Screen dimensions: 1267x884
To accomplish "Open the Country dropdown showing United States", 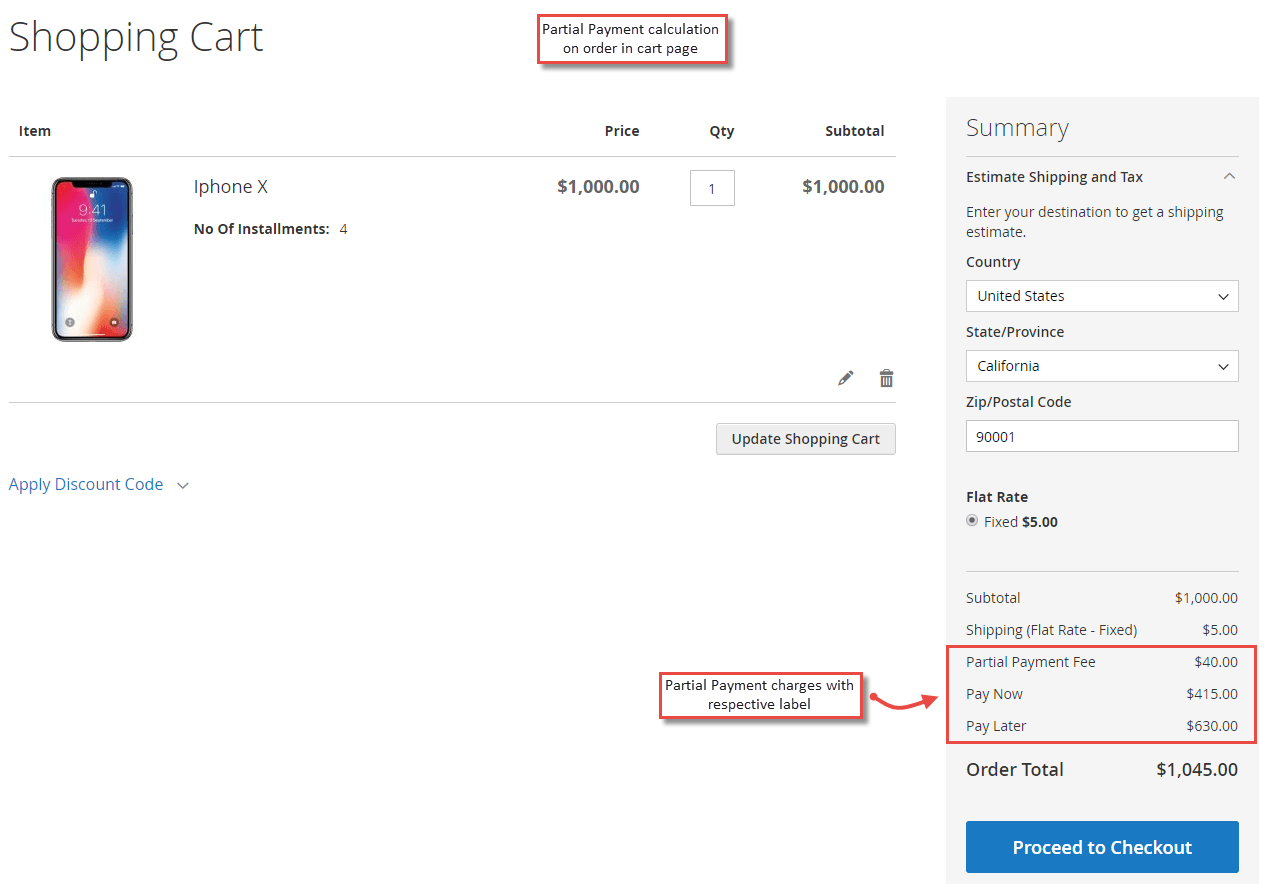I will click(1102, 296).
